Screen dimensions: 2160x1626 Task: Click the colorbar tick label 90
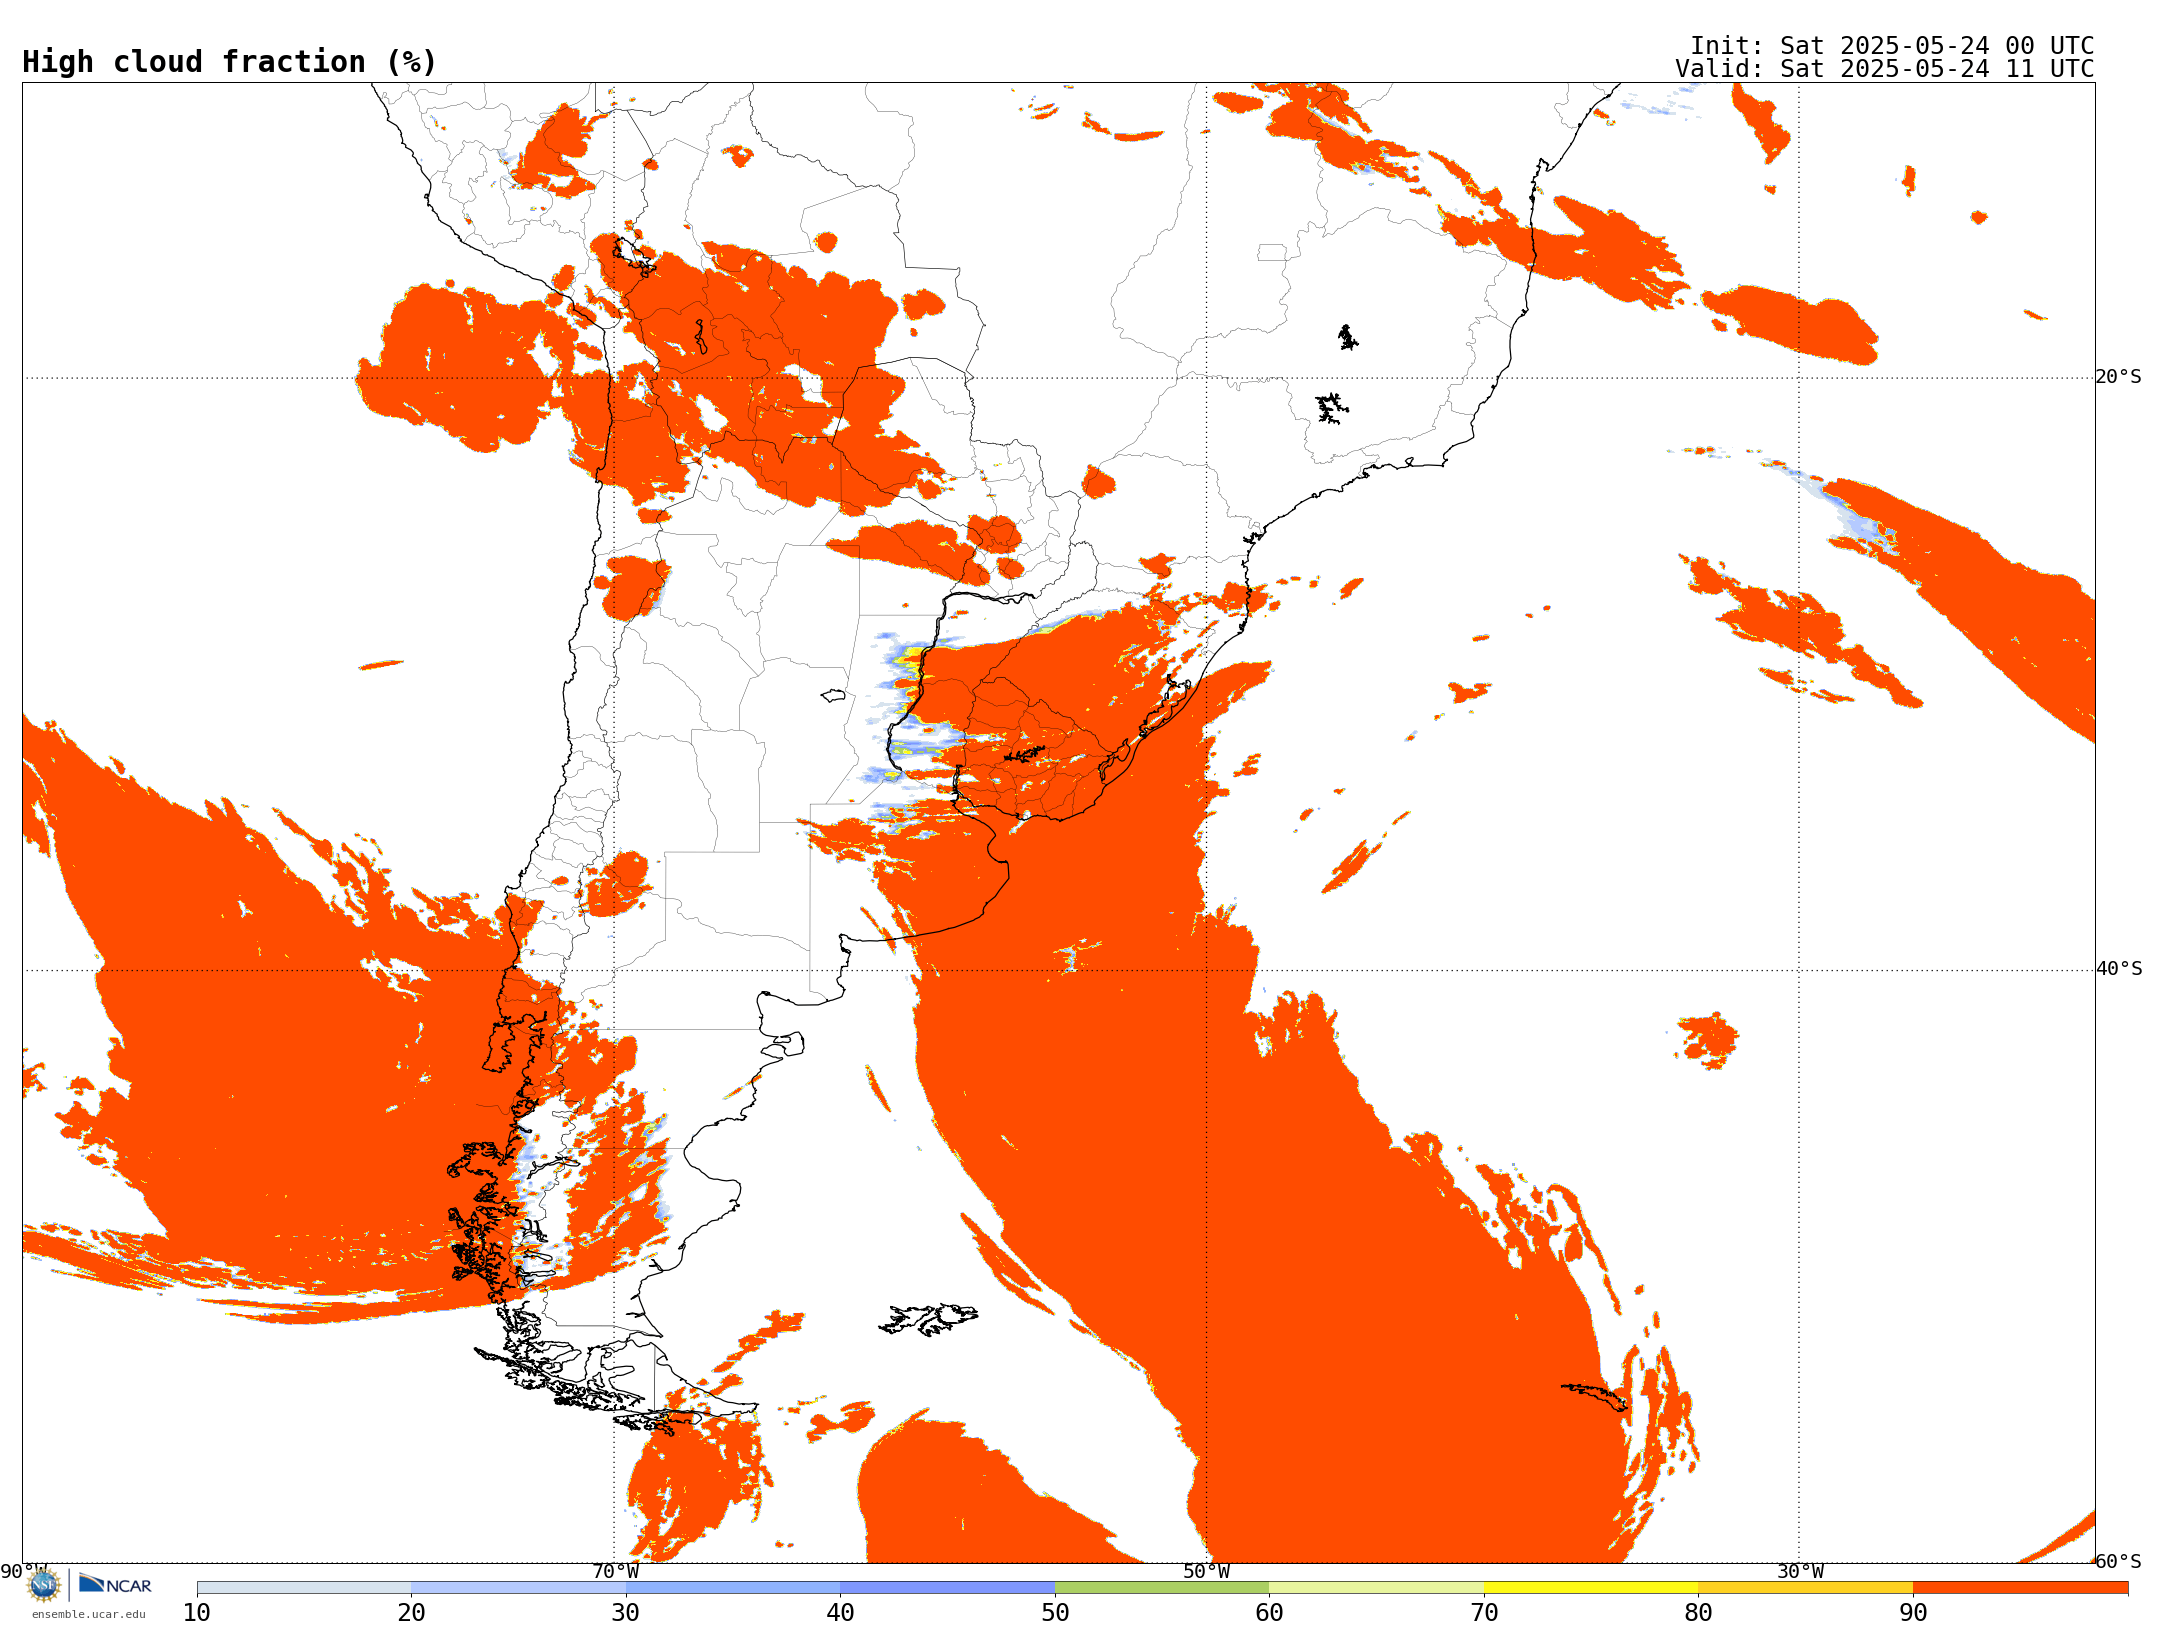tap(1913, 1613)
